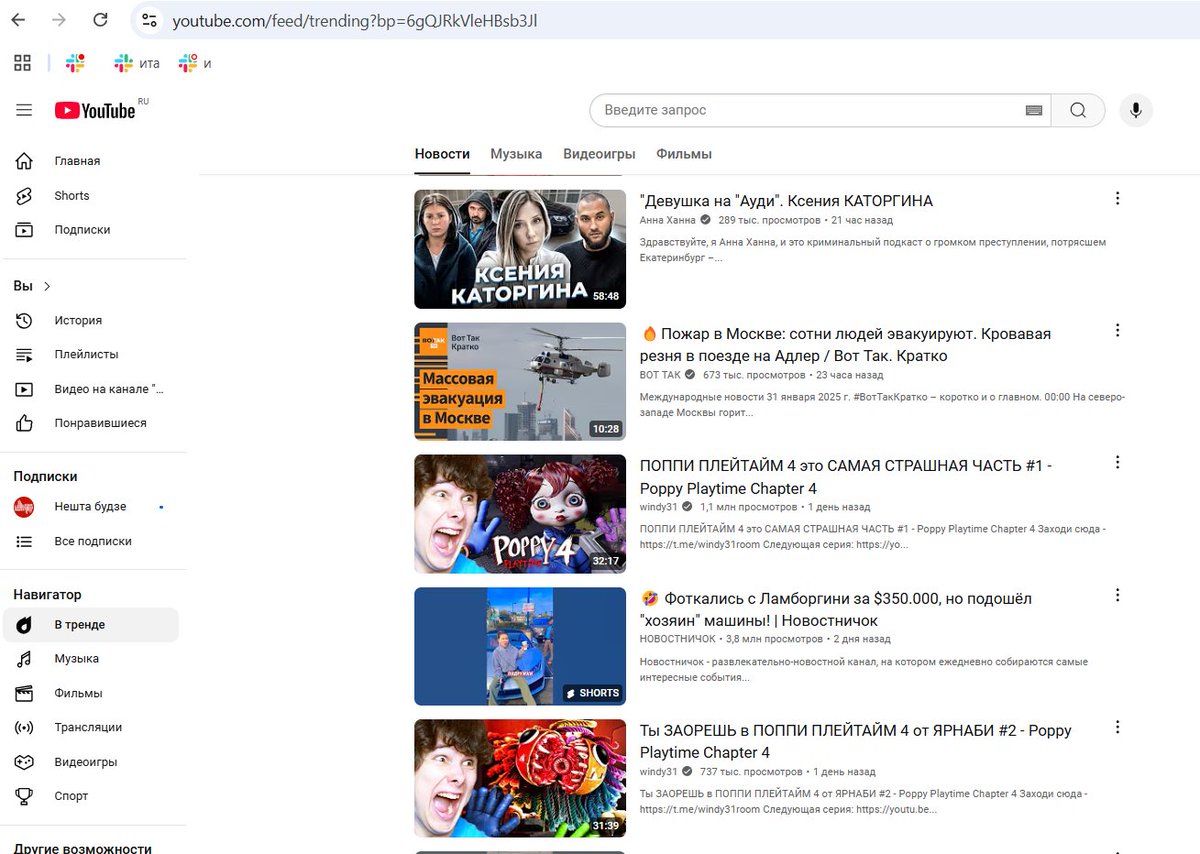Play the Ксения Каторгина thumbnail
Viewport: 1200px width, 854px height.
tap(520, 249)
